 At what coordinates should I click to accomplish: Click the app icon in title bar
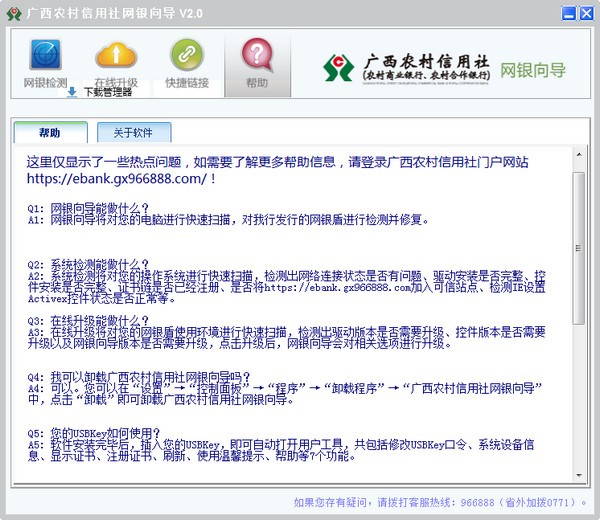[x=14, y=13]
